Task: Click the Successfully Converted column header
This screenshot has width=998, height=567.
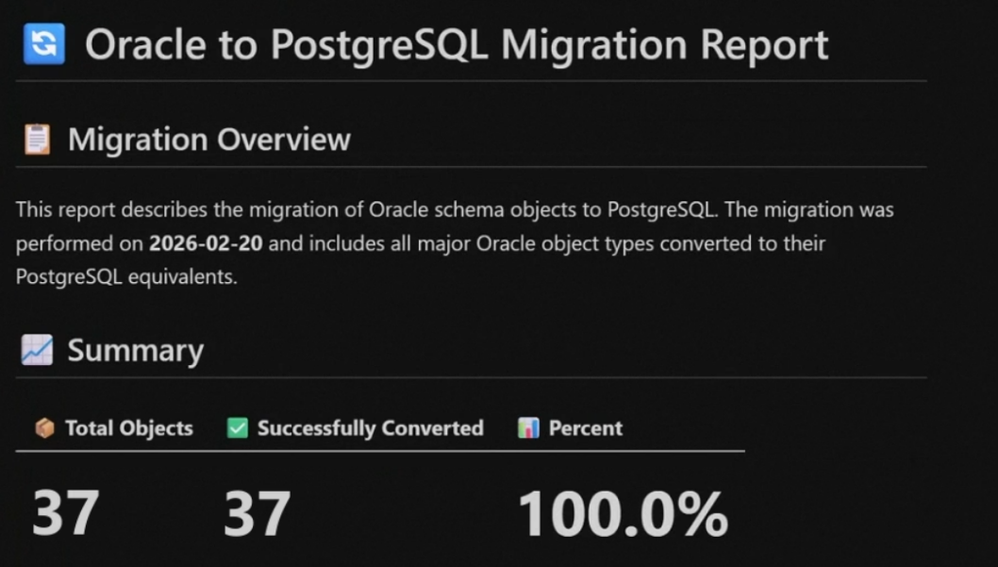Action: [x=370, y=428]
